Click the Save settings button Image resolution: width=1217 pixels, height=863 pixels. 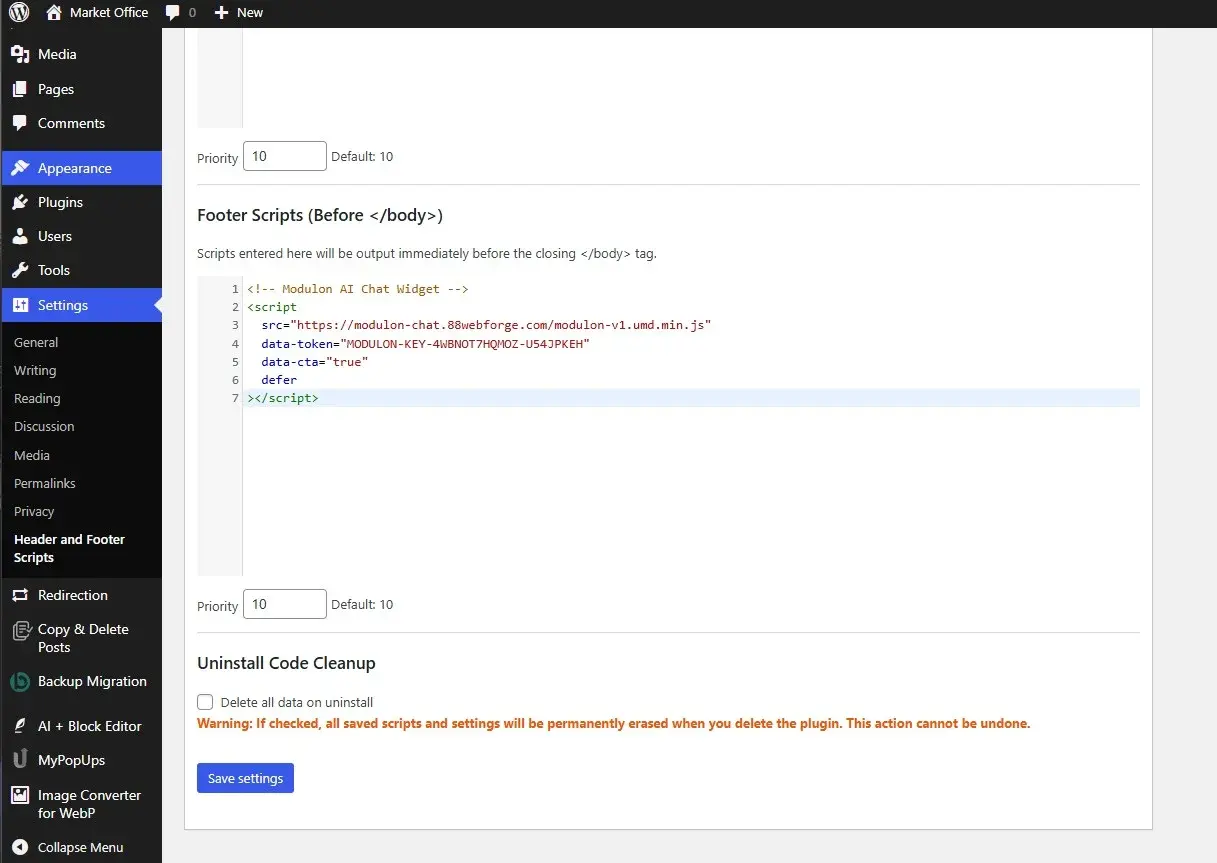coord(245,778)
